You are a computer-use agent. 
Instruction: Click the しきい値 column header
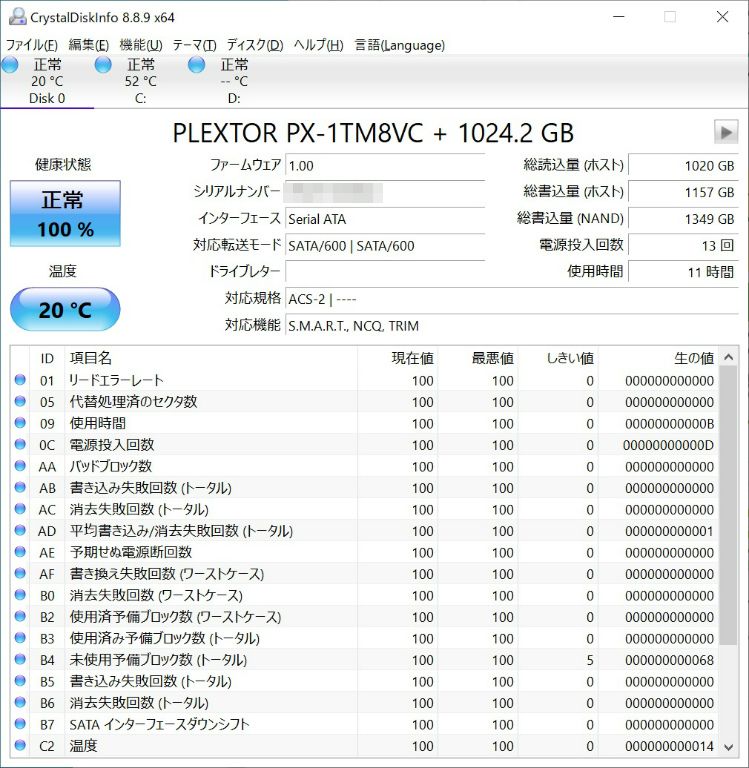tap(558, 358)
